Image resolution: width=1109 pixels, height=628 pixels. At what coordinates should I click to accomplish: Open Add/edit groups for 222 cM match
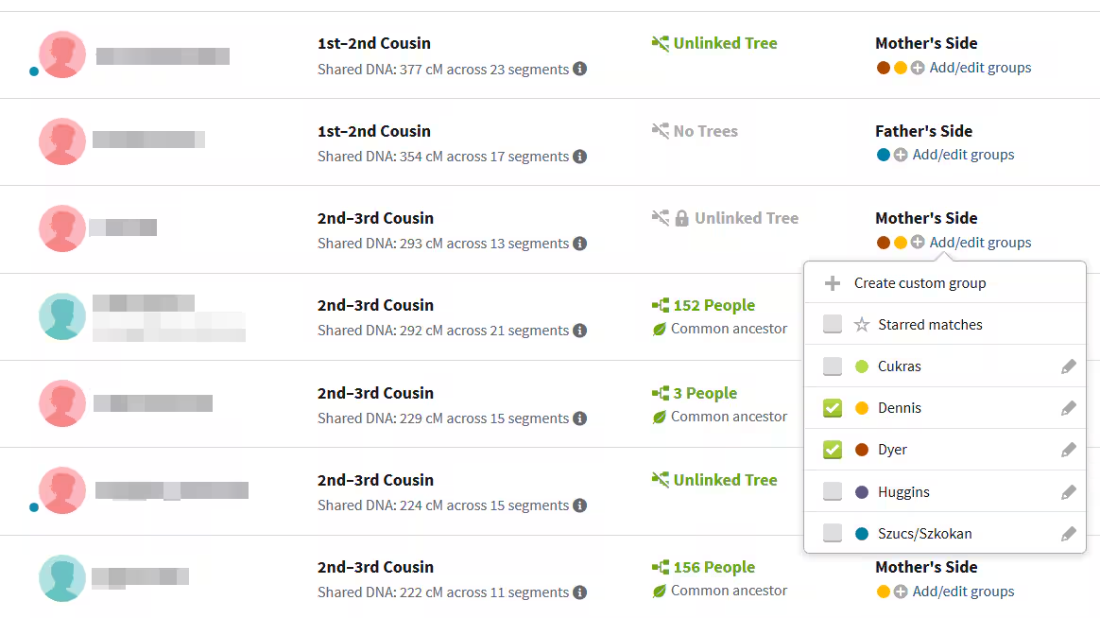coord(963,591)
